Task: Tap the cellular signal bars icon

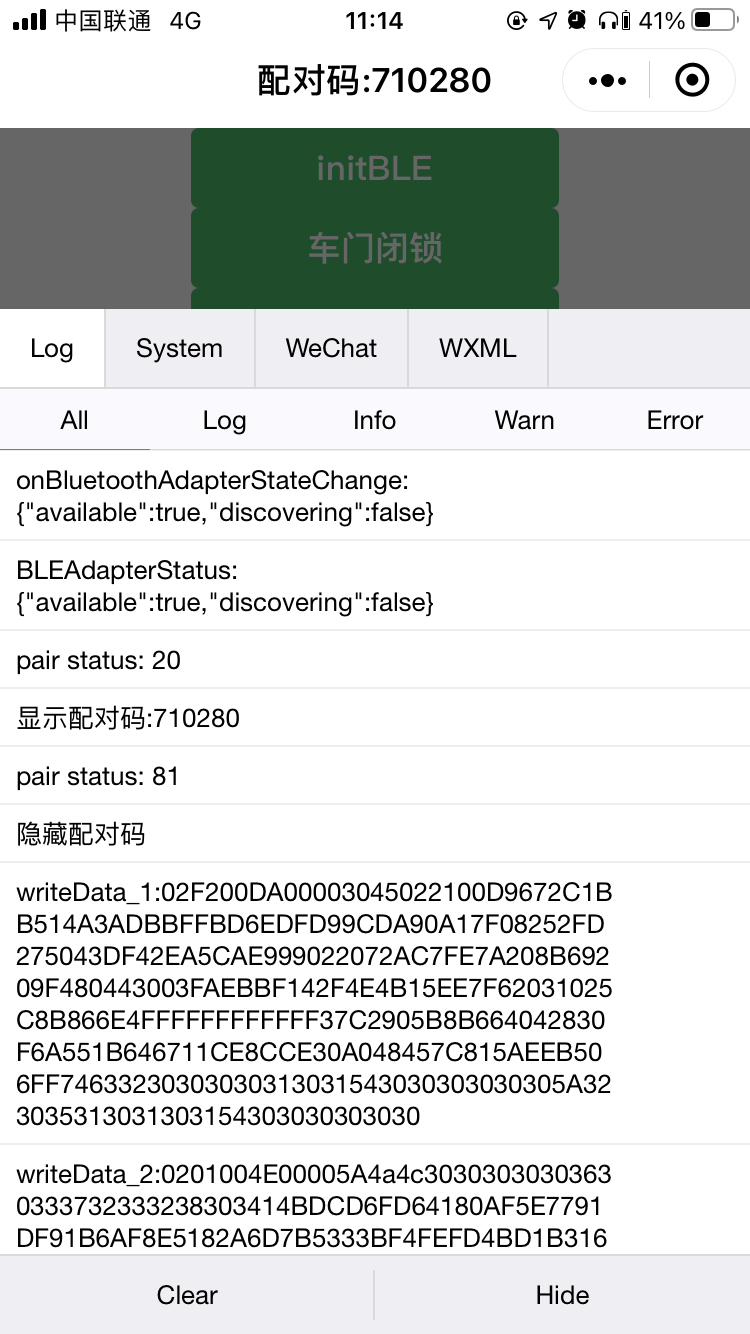Action: [x=29, y=20]
